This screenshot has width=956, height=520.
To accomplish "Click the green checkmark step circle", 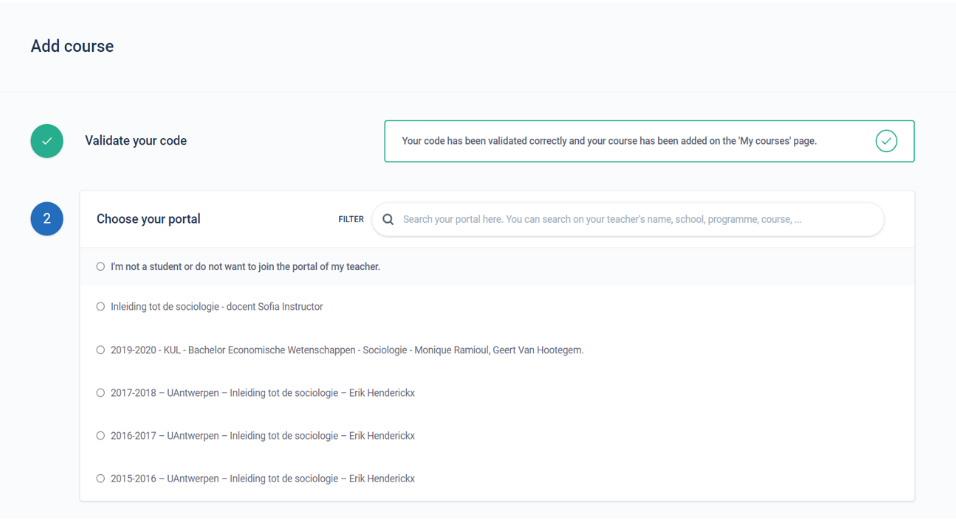I will [47, 141].
